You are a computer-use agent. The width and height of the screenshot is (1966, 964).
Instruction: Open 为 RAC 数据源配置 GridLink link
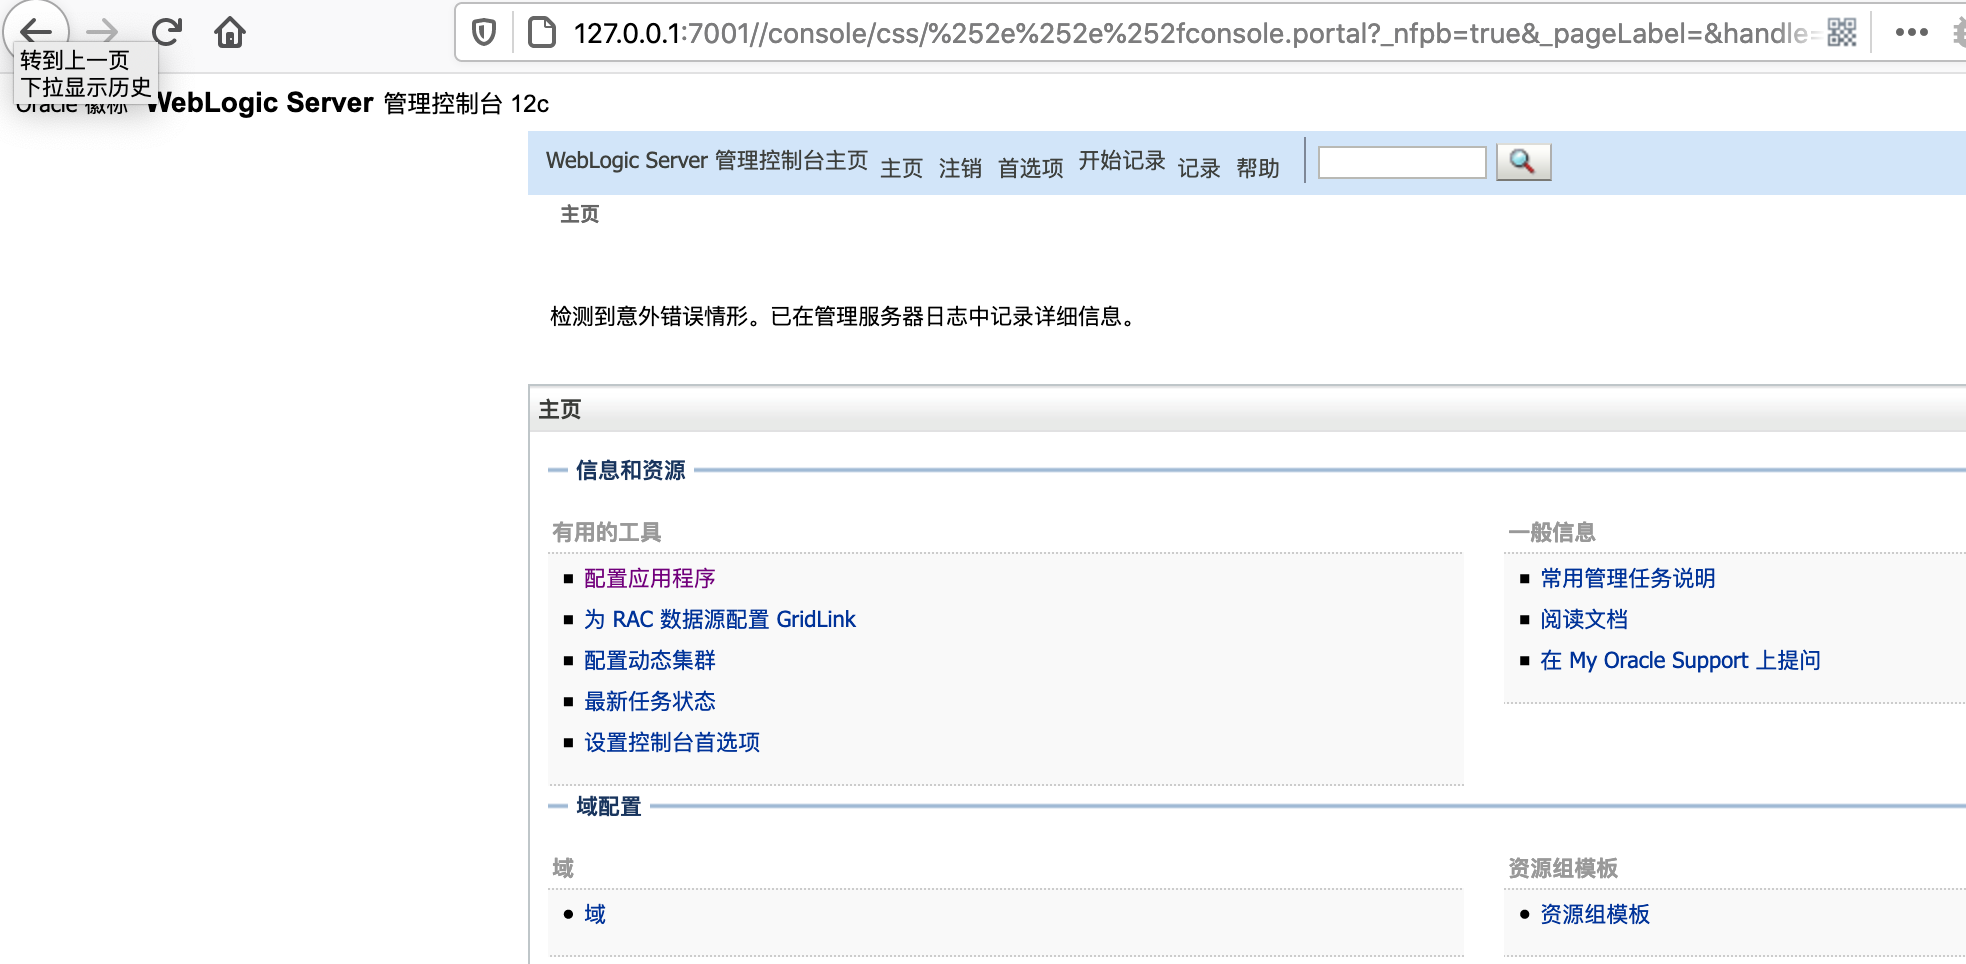720,619
